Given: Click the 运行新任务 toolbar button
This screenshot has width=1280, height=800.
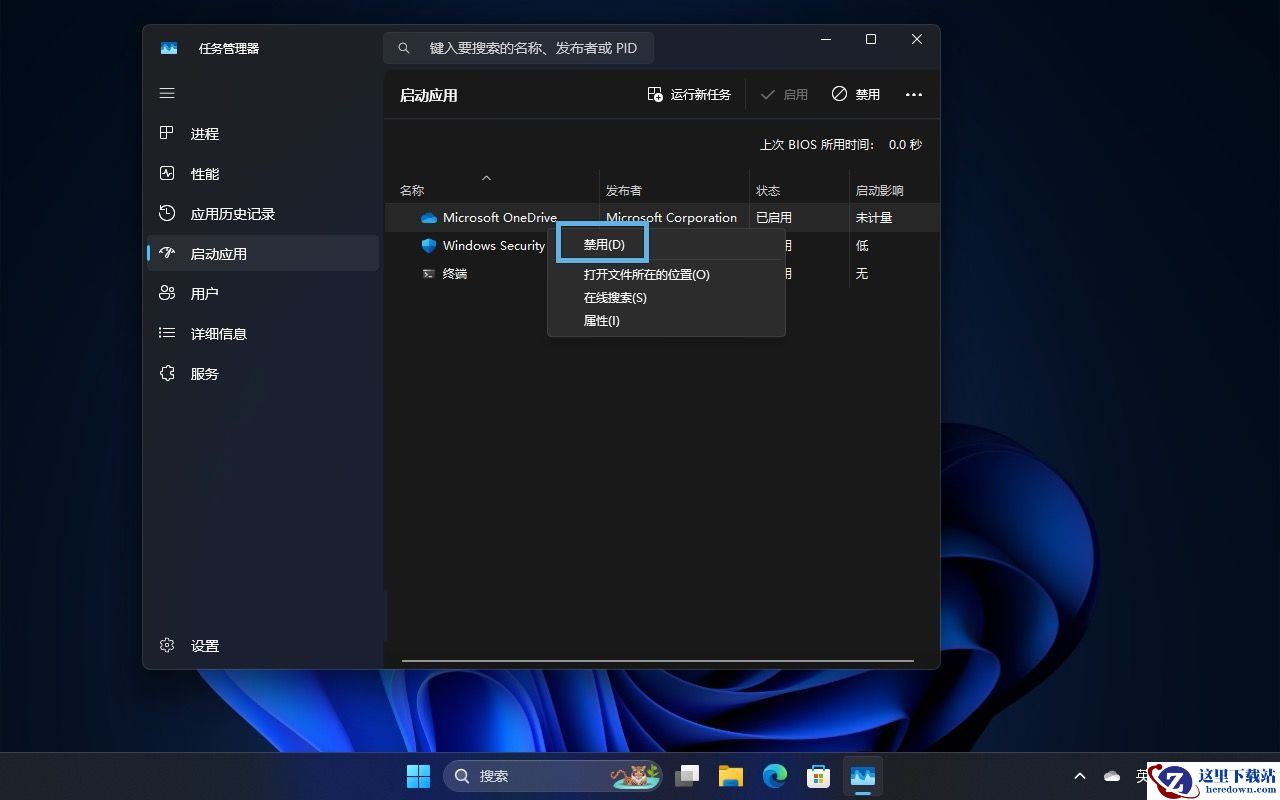Looking at the screenshot, I should 689,95.
